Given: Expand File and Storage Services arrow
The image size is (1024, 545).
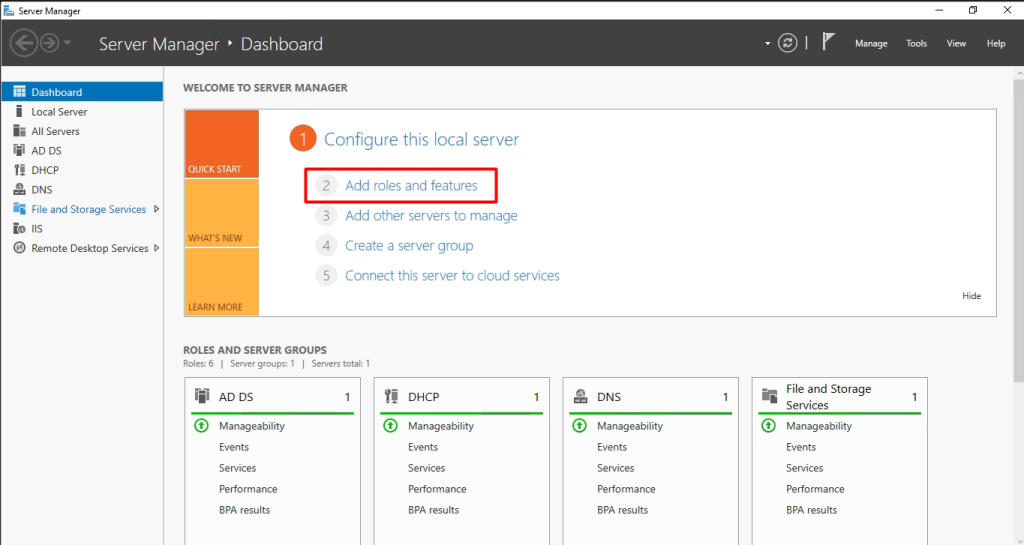Looking at the screenshot, I should click(157, 209).
